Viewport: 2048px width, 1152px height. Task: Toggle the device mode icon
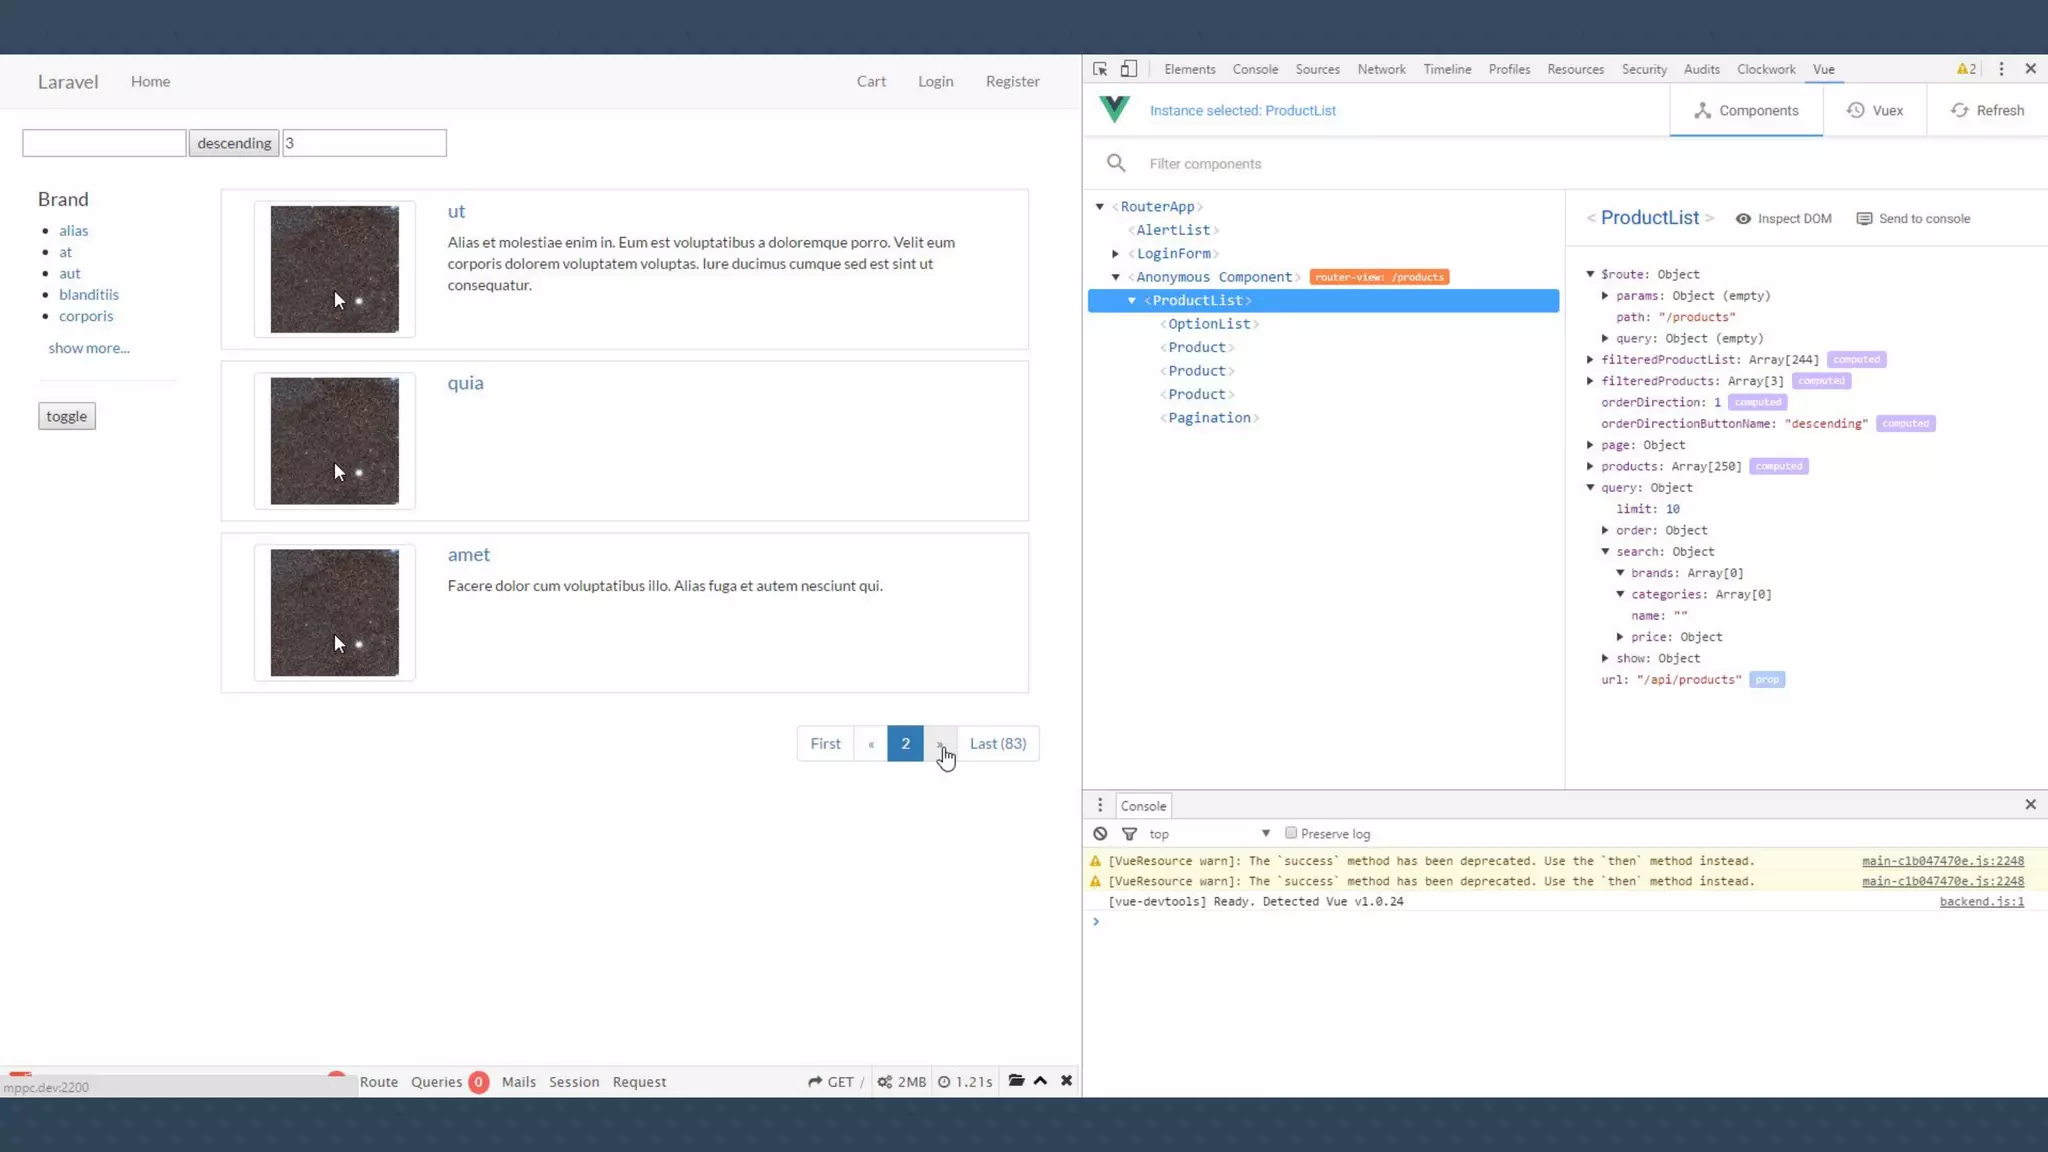click(x=1129, y=69)
